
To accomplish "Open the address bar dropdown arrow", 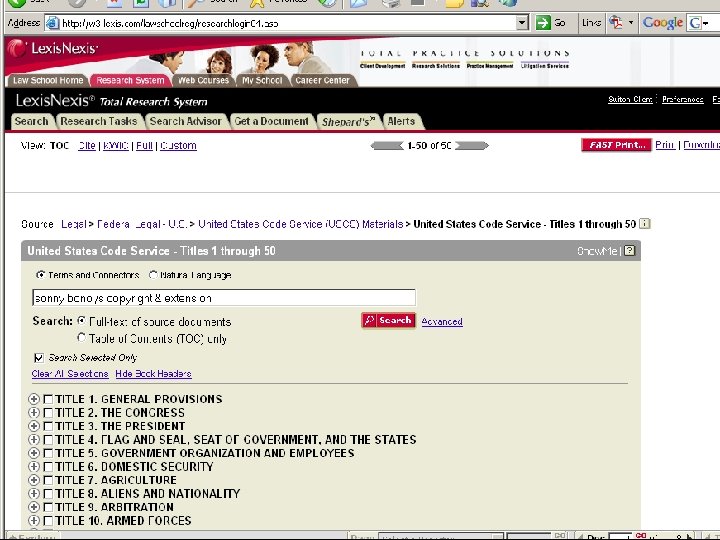I will click(x=522, y=22).
